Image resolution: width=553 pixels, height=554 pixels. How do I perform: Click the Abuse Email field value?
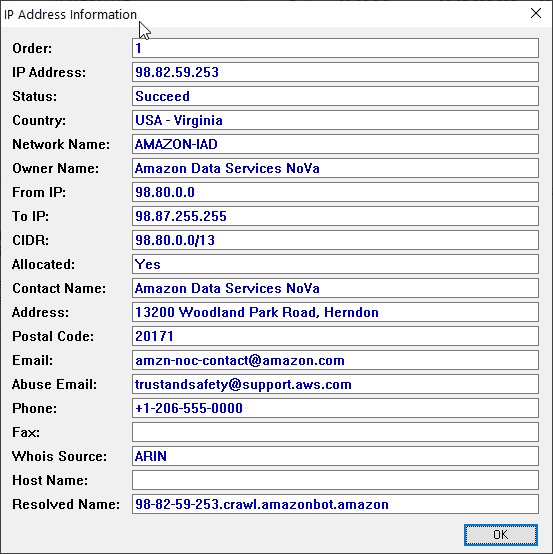(335, 384)
